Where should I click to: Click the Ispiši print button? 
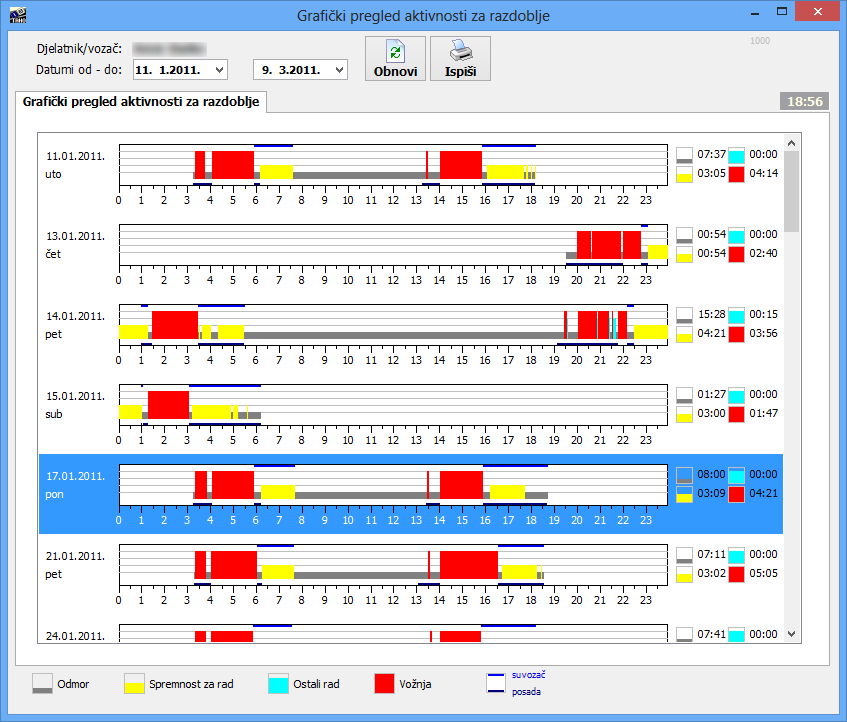tap(460, 58)
